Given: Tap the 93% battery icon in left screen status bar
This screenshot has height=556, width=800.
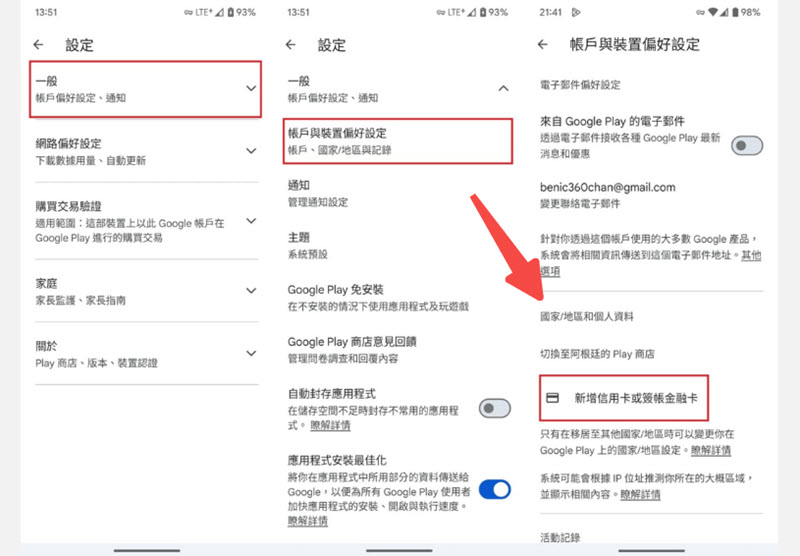Looking at the screenshot, I should [231, 12].
